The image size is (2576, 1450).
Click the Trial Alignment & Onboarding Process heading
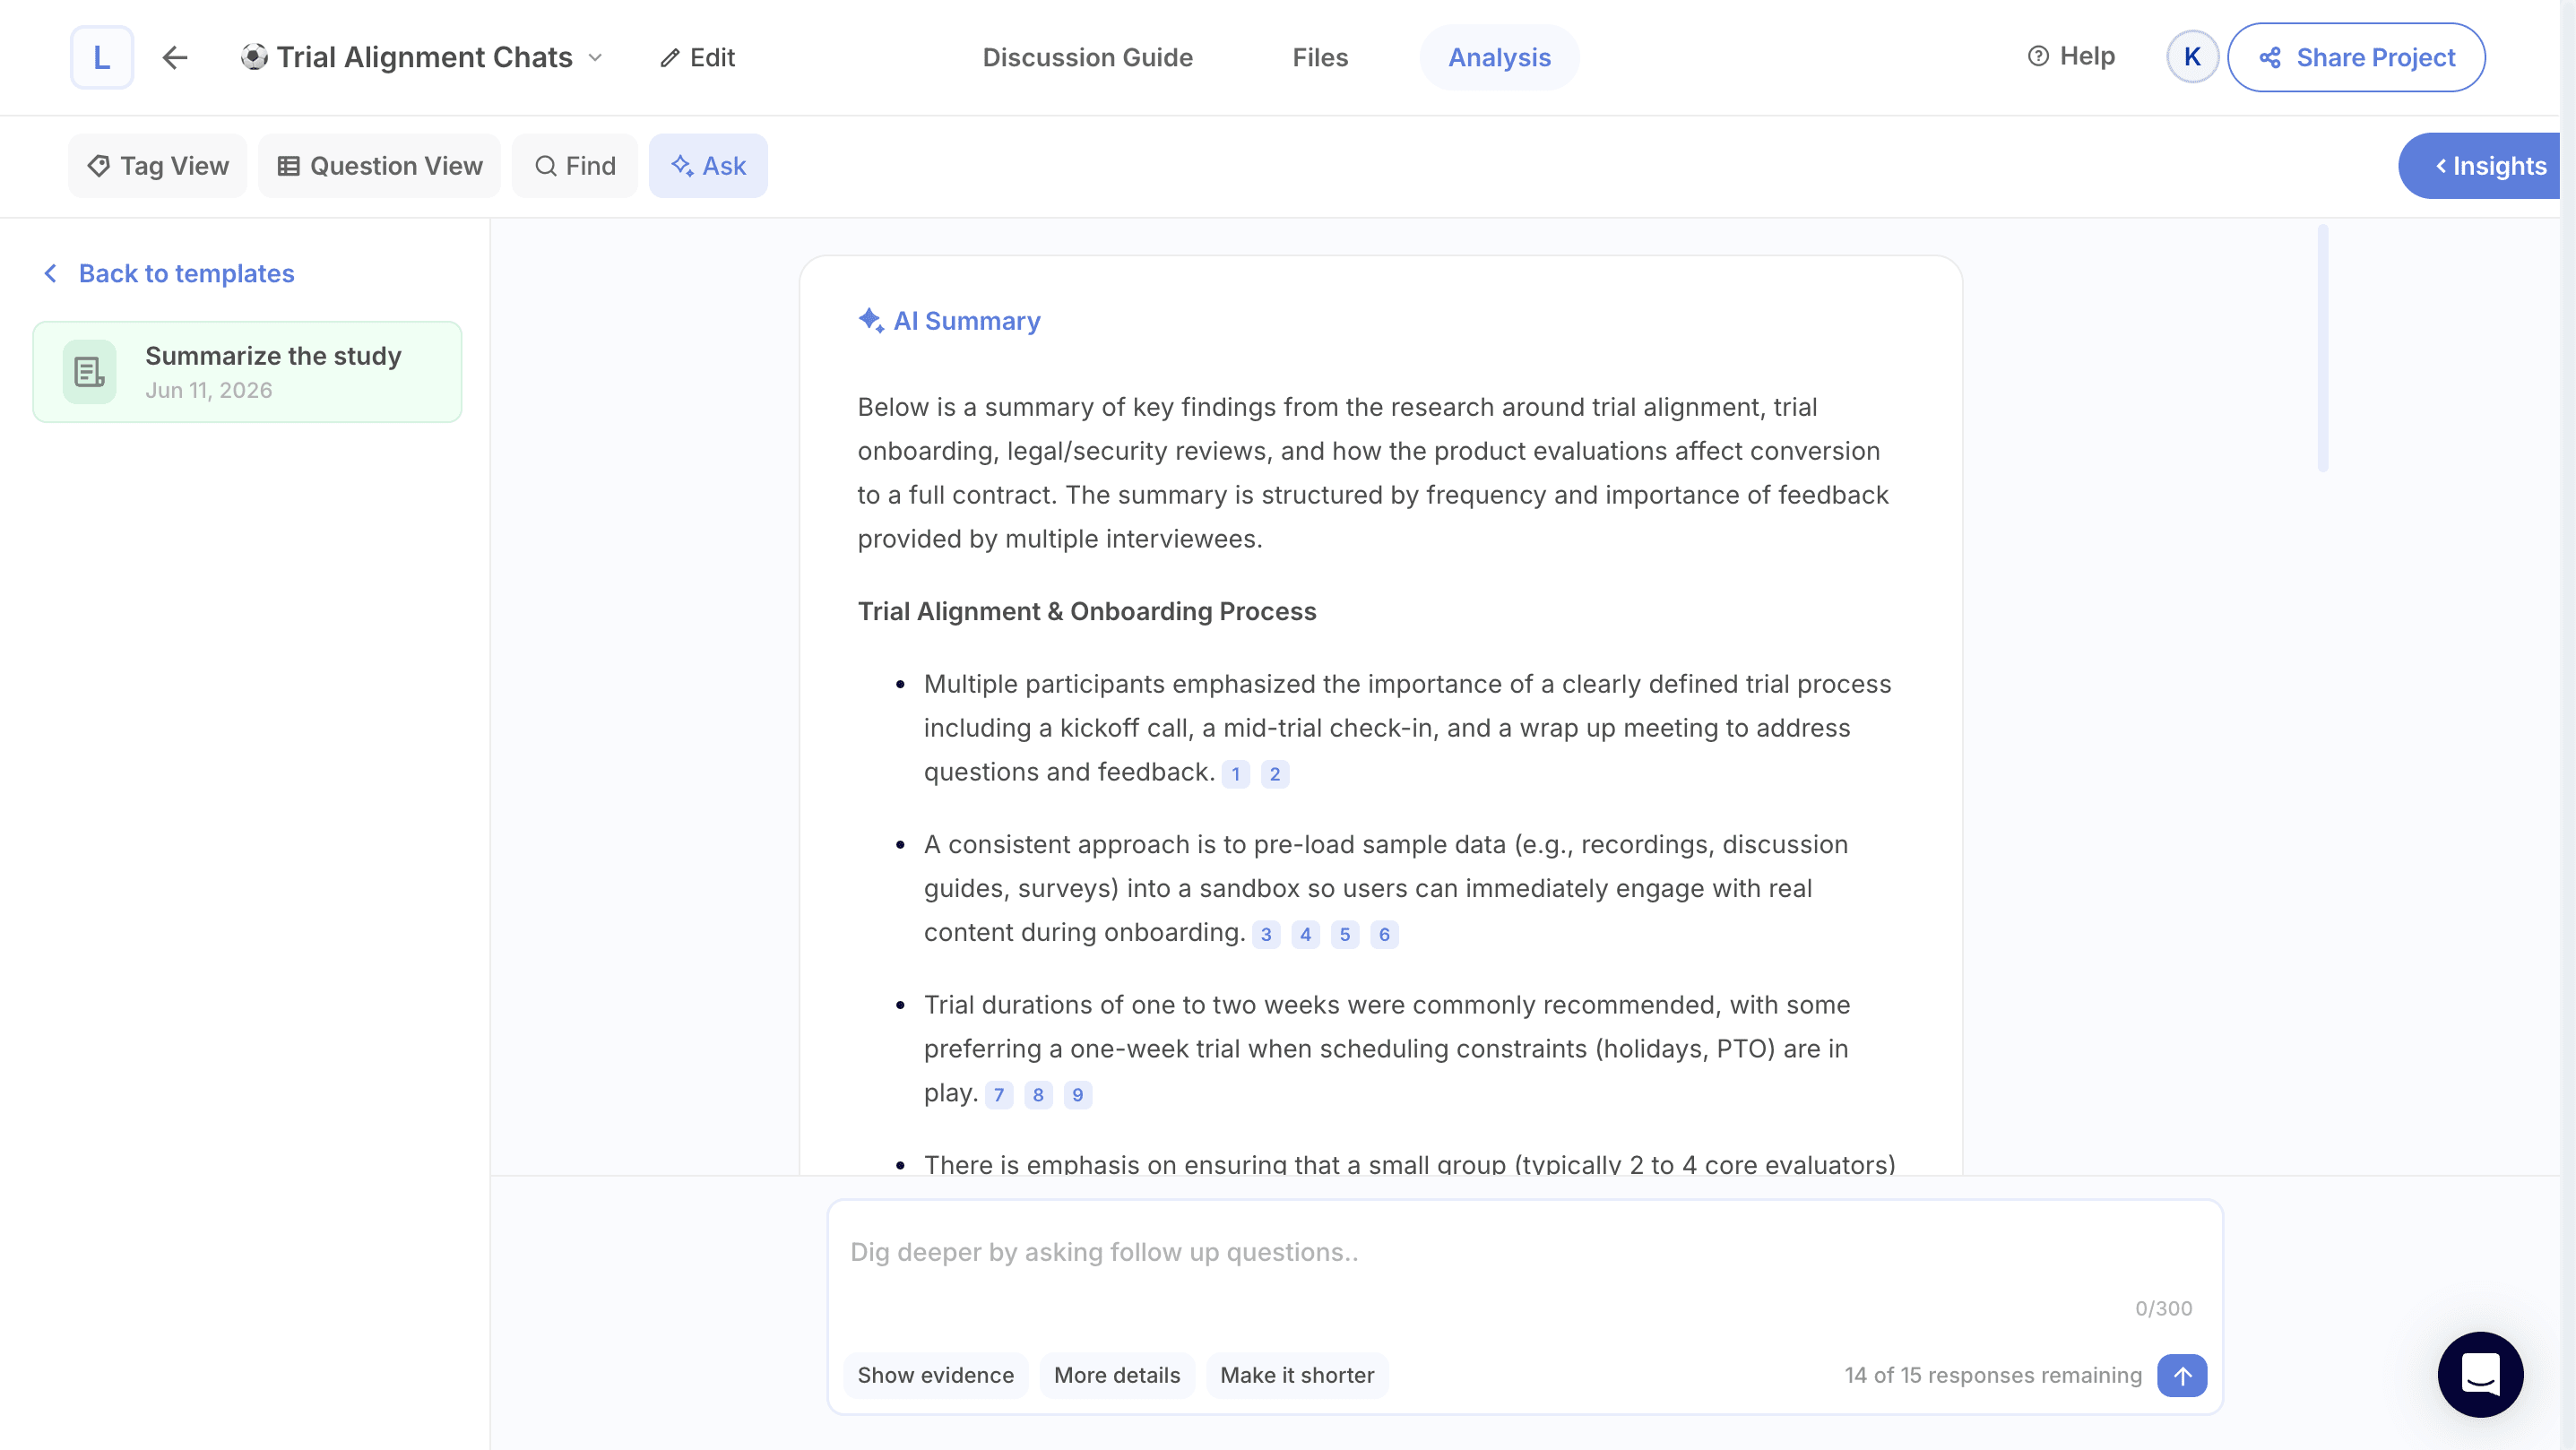pyautogui.click(x=1087, y=611)
